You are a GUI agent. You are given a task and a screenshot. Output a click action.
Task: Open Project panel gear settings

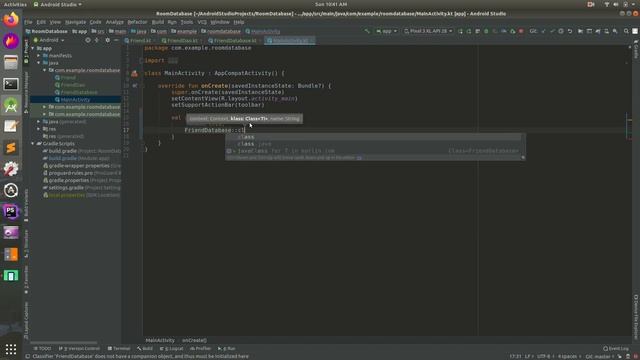(x=107, y=40)
